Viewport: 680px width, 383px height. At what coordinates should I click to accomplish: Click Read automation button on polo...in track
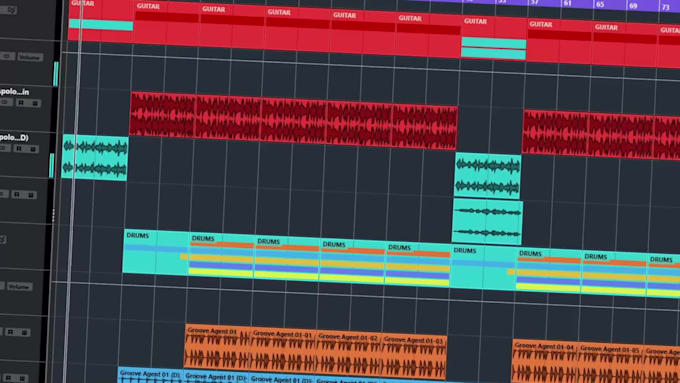[20, 102]
